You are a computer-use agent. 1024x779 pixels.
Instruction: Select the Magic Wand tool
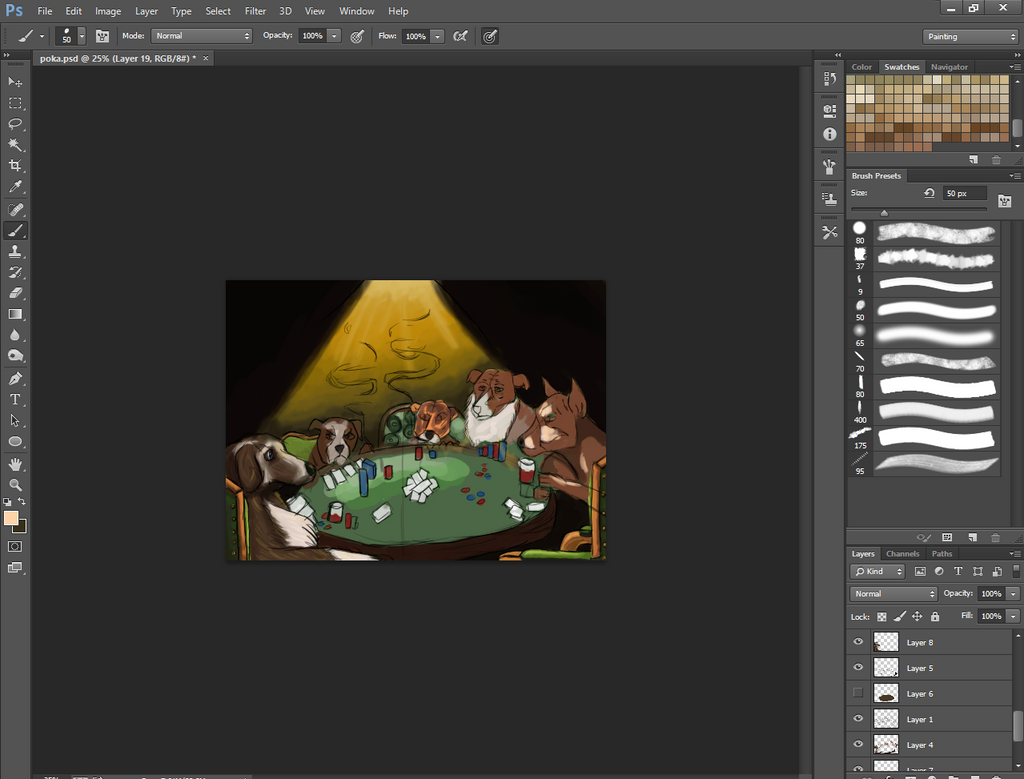pyautogui.click(x=15, y=144)
